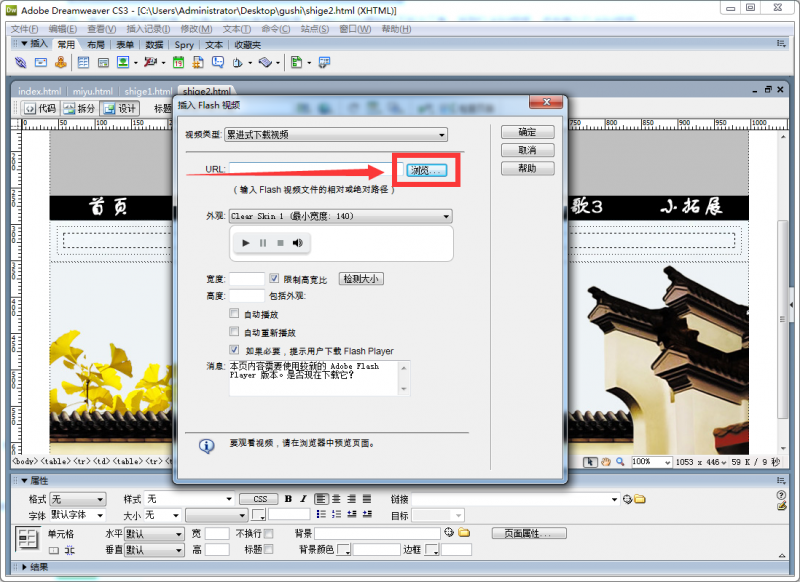Open the 文件(F) menu

coord(25,29)
